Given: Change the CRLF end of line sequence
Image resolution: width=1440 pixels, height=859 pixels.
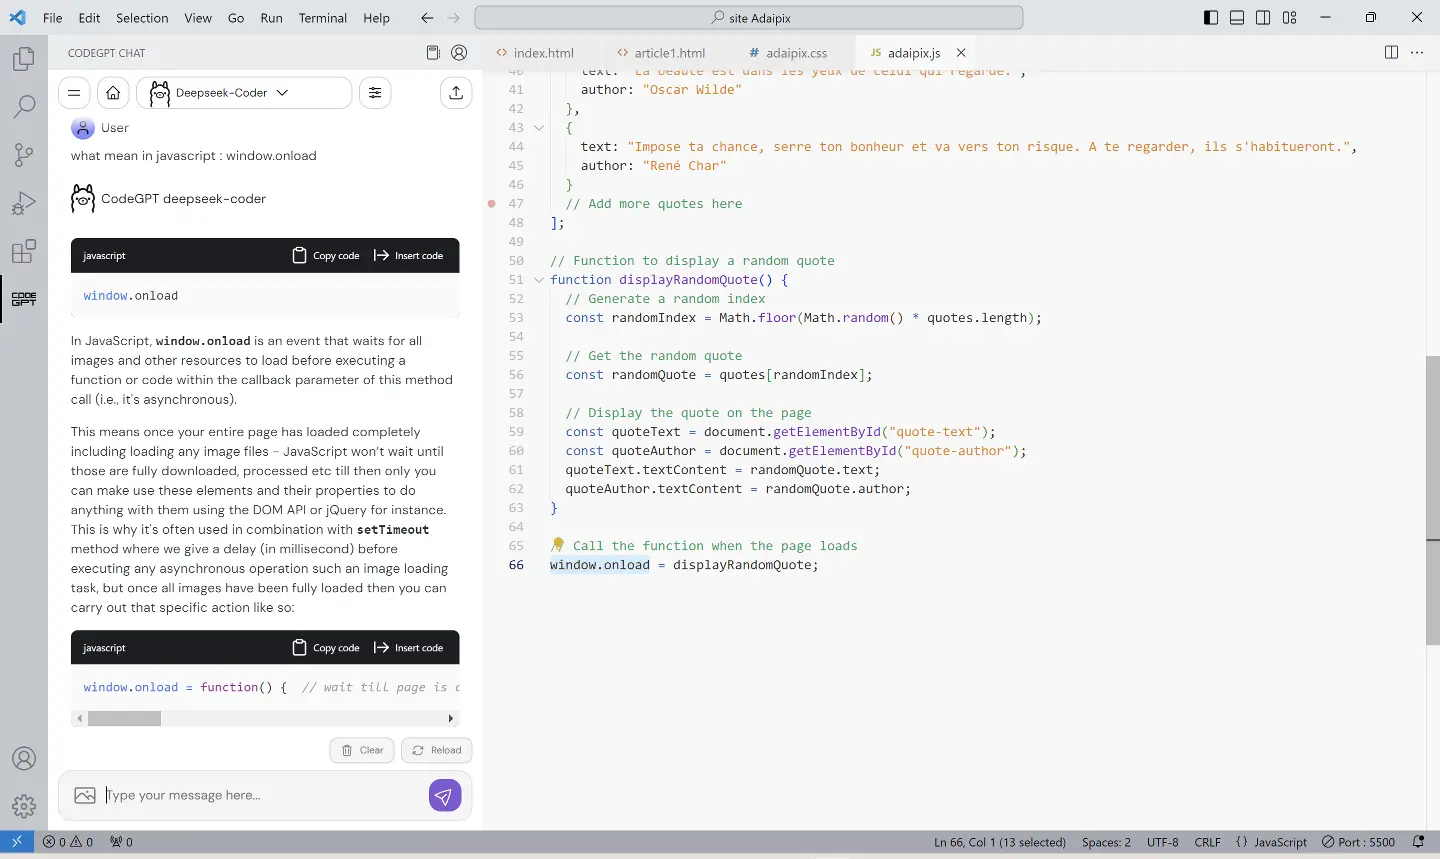Looking at the screenshot, I should click(1207, 842).
